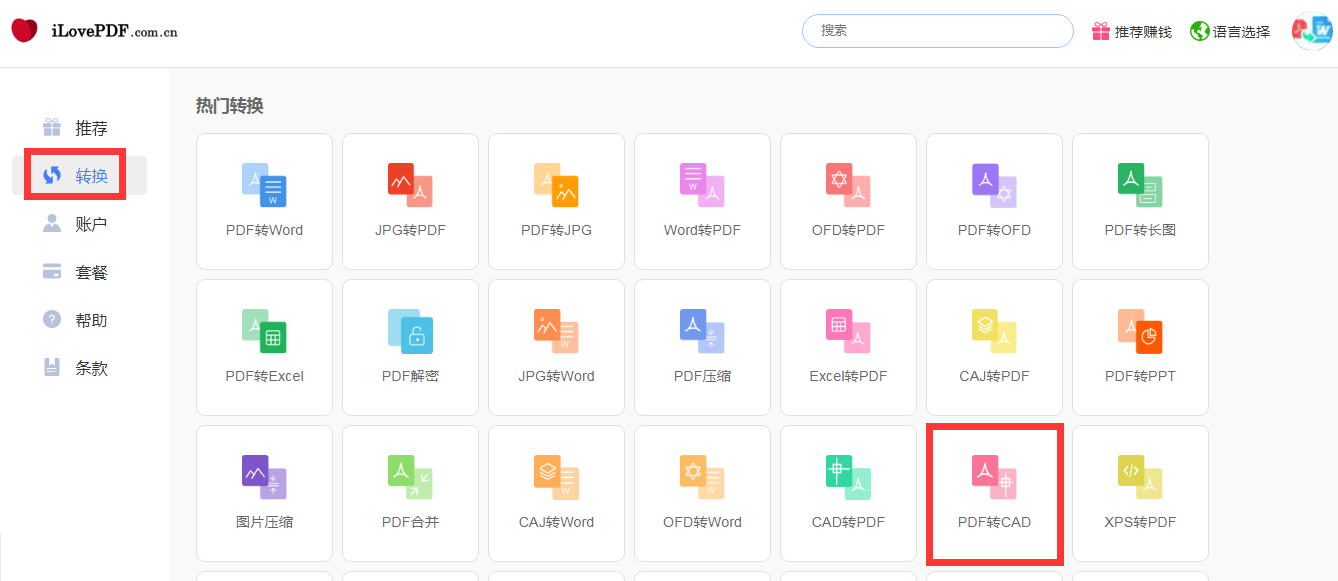Launch the PDF转PPT tool
This screenshot has height=581, width=1338.
(1140, 347)
